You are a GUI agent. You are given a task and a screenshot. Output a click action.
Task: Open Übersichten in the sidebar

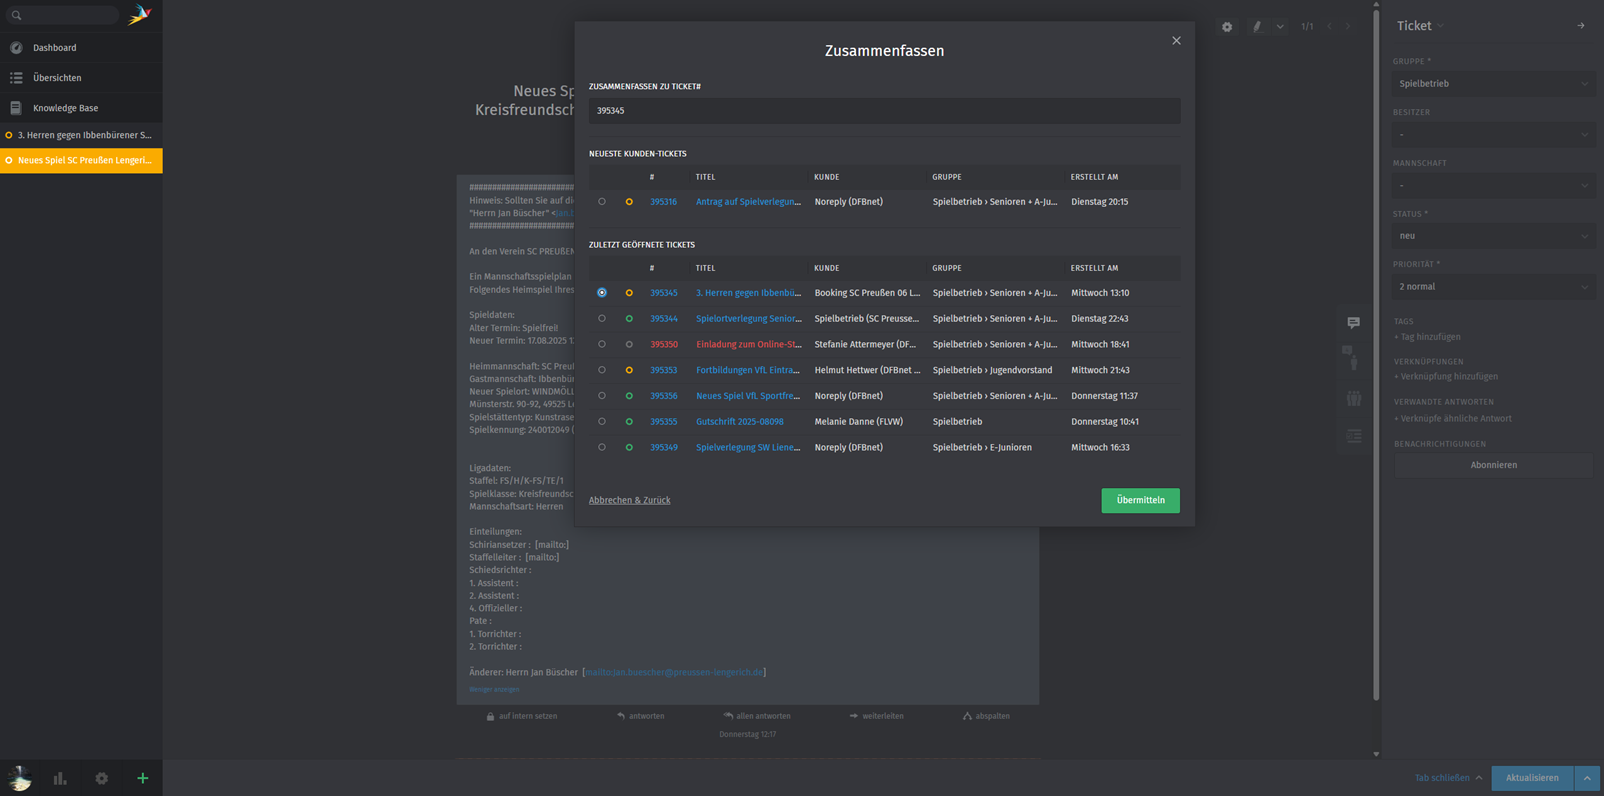(57, 78)
